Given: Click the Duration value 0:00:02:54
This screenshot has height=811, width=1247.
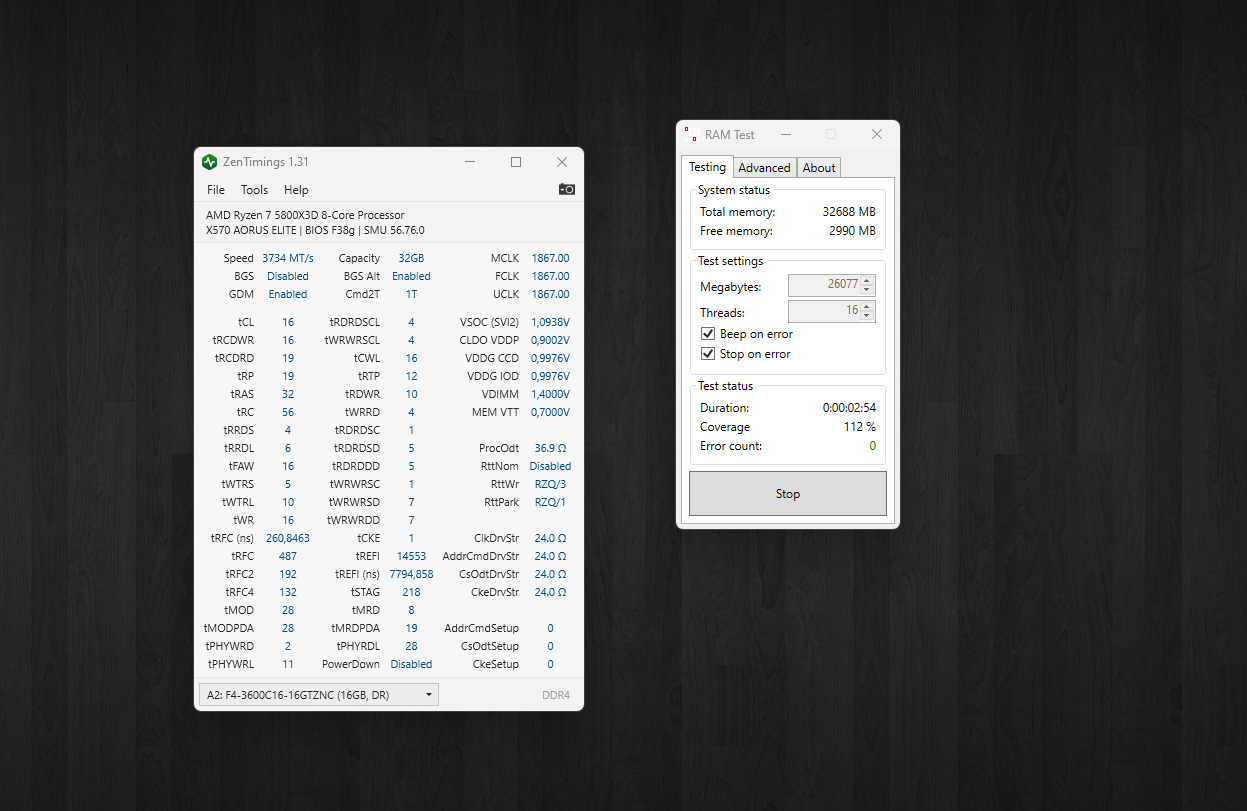Looking at the screenshot, I should [x=849, y=408].
